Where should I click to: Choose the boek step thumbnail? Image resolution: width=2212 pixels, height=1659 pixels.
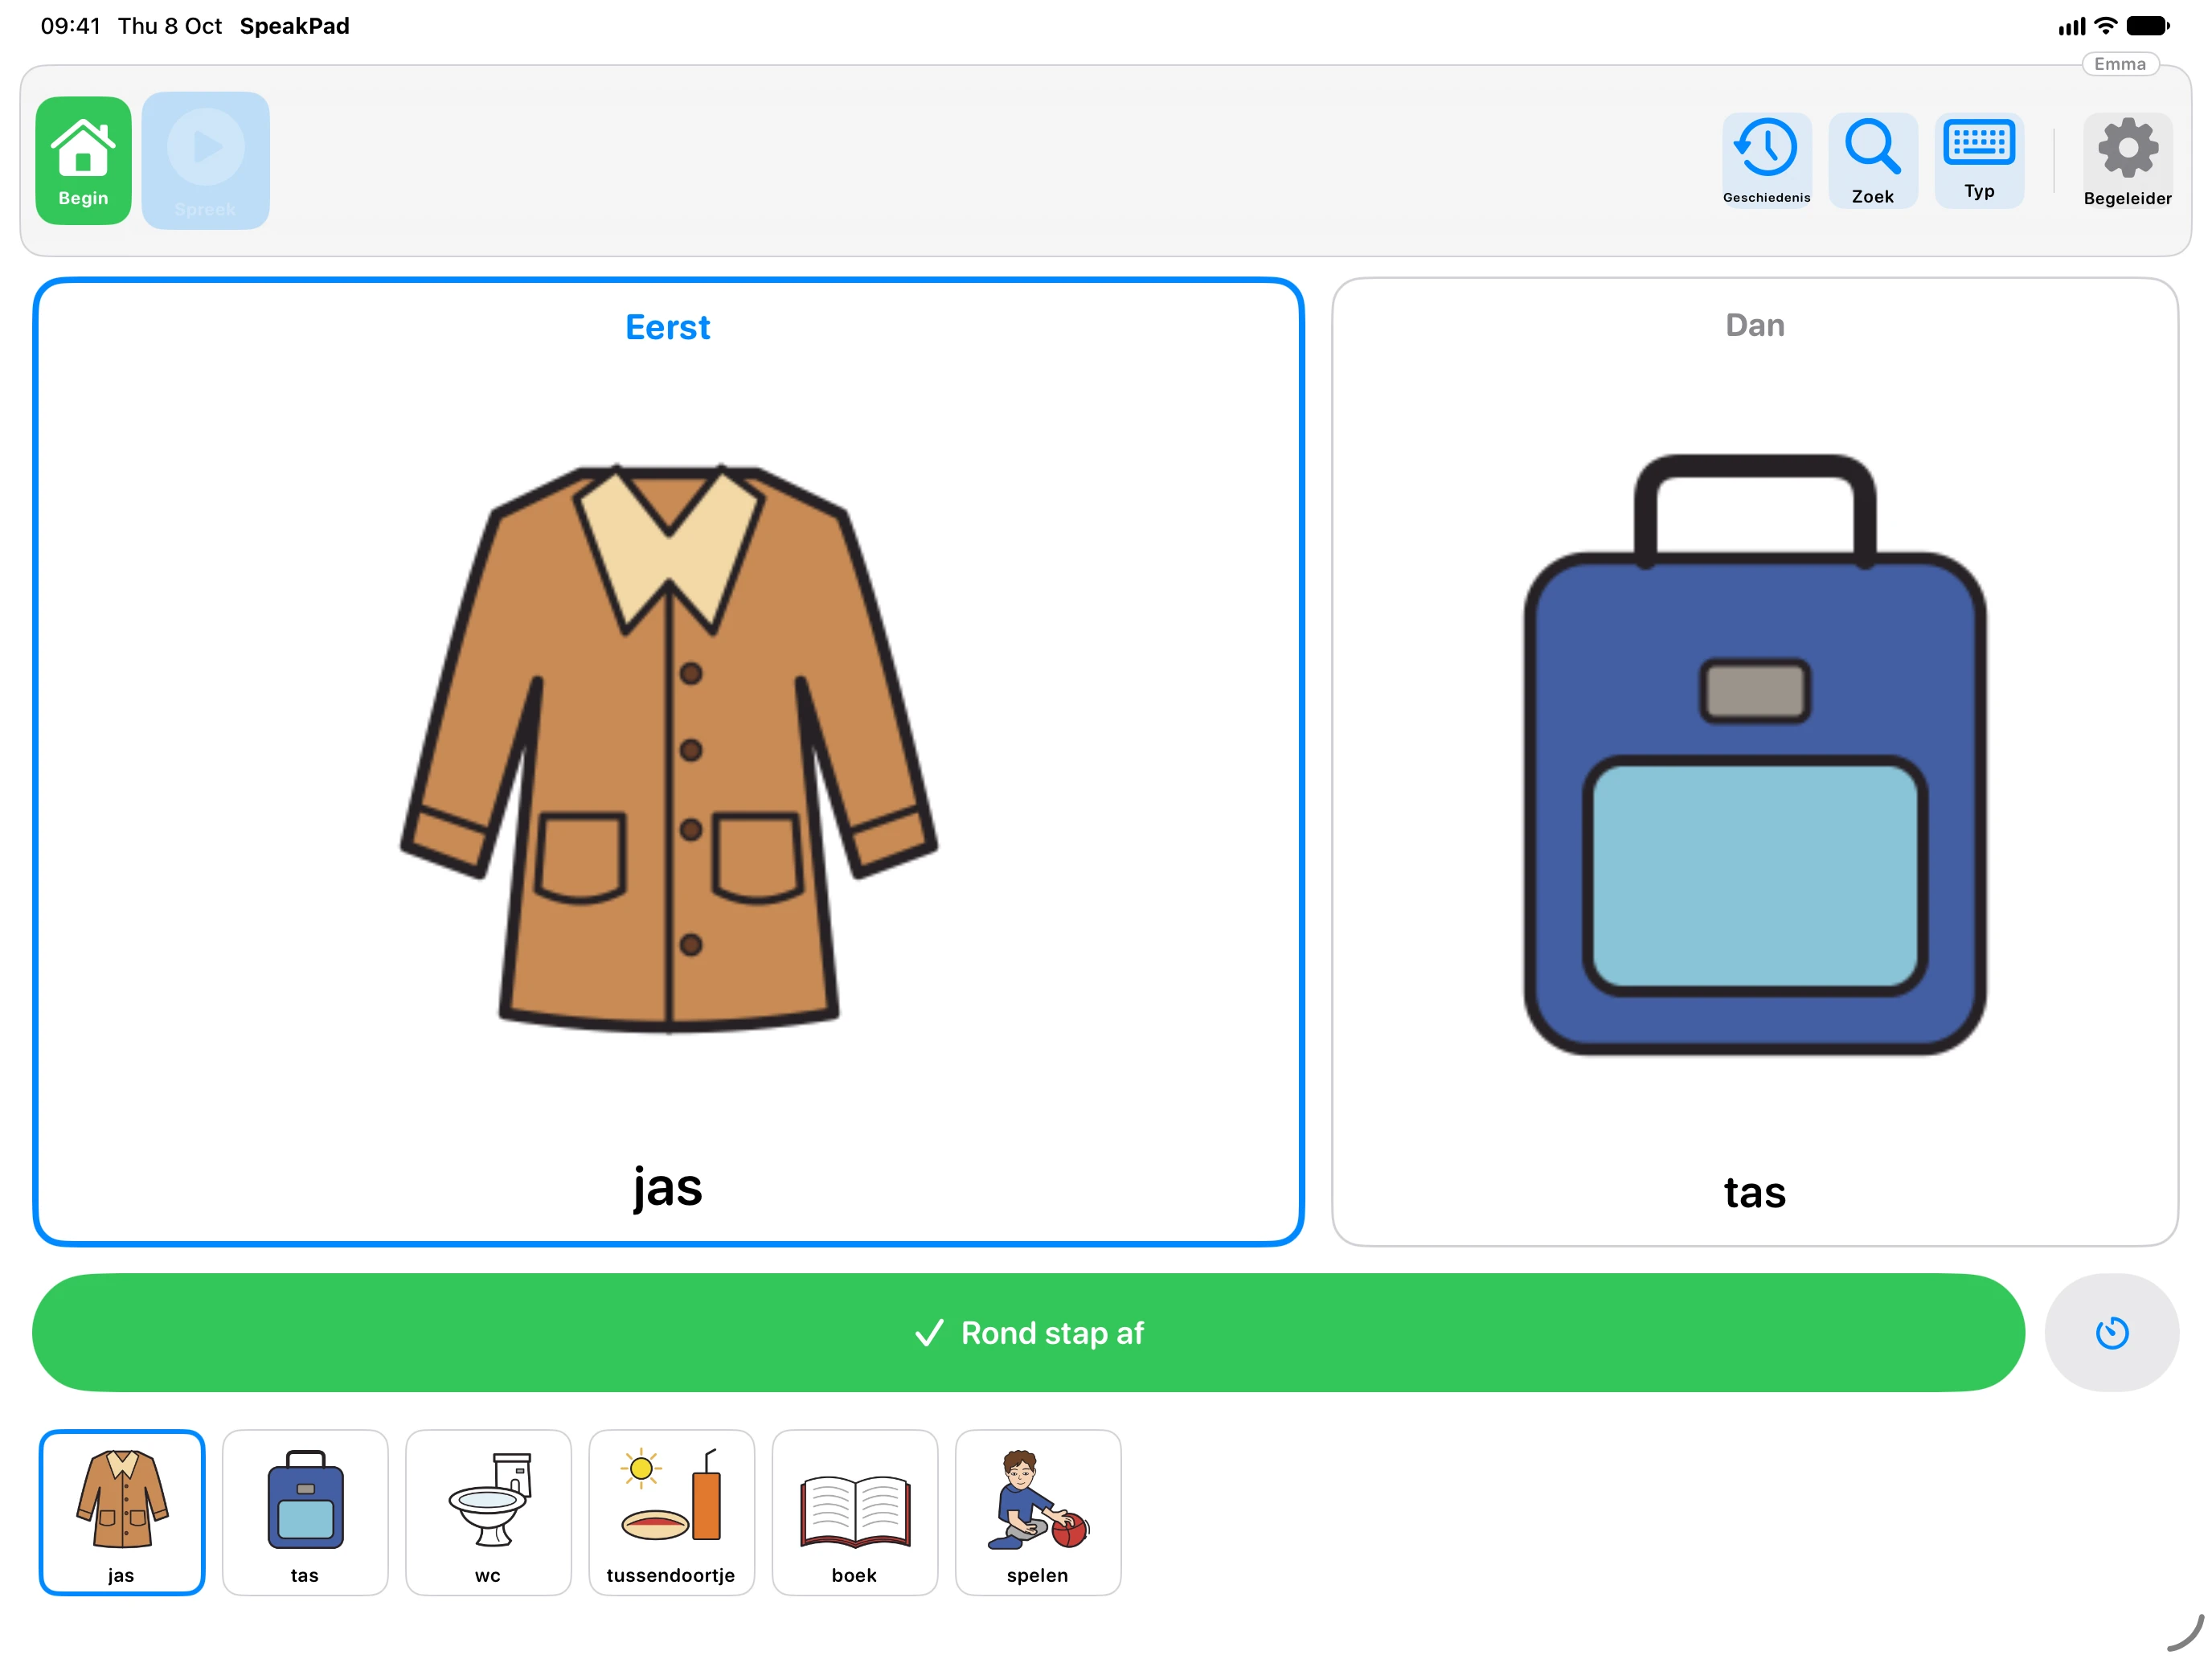pos(854,1512)
